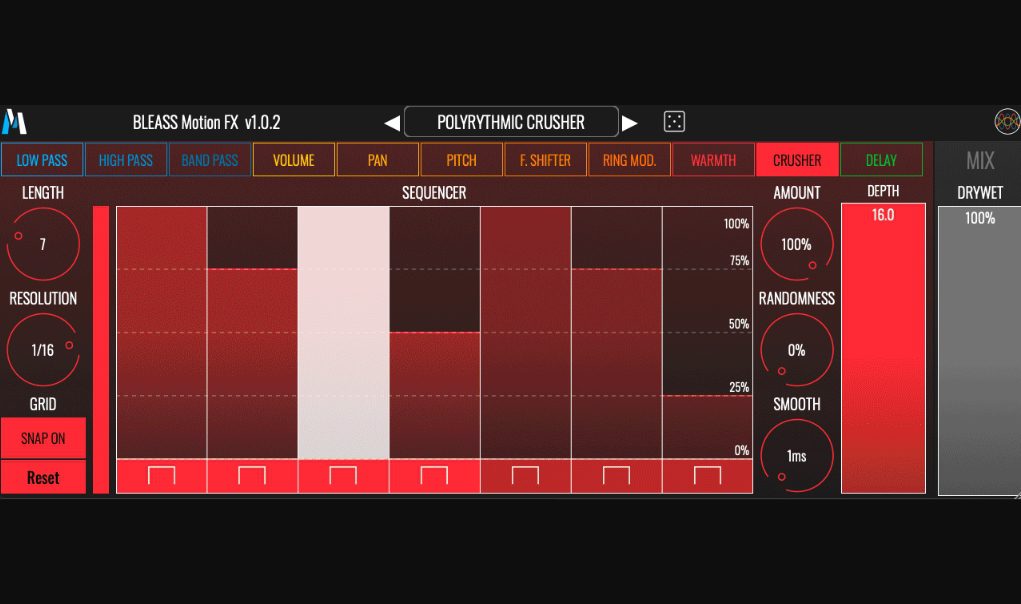
Task: Click the MIX panel header
Action: (980, 161)
